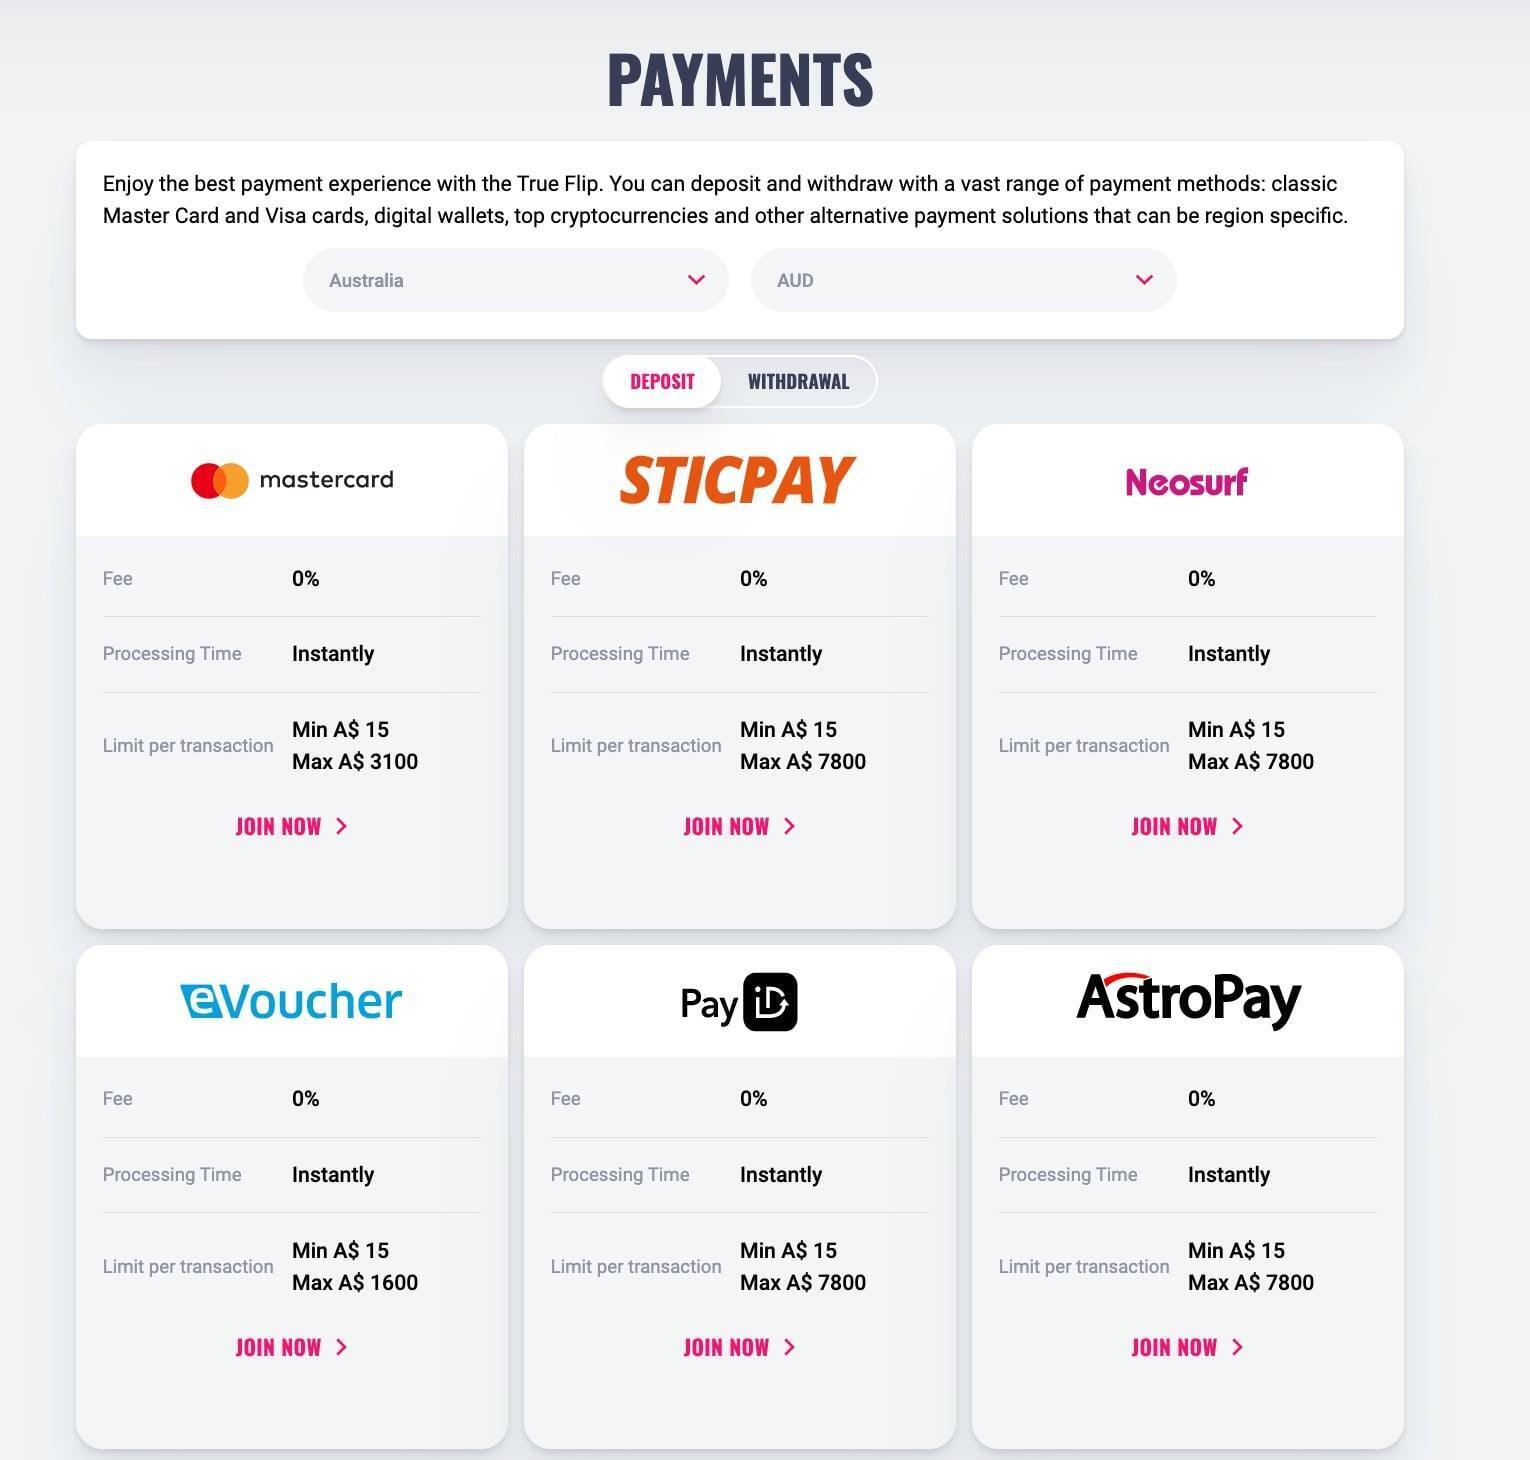The image size is (1530, 1460).
Task: Click arrow icon beside Mastercard Join Now
Action: pos(342,826)
